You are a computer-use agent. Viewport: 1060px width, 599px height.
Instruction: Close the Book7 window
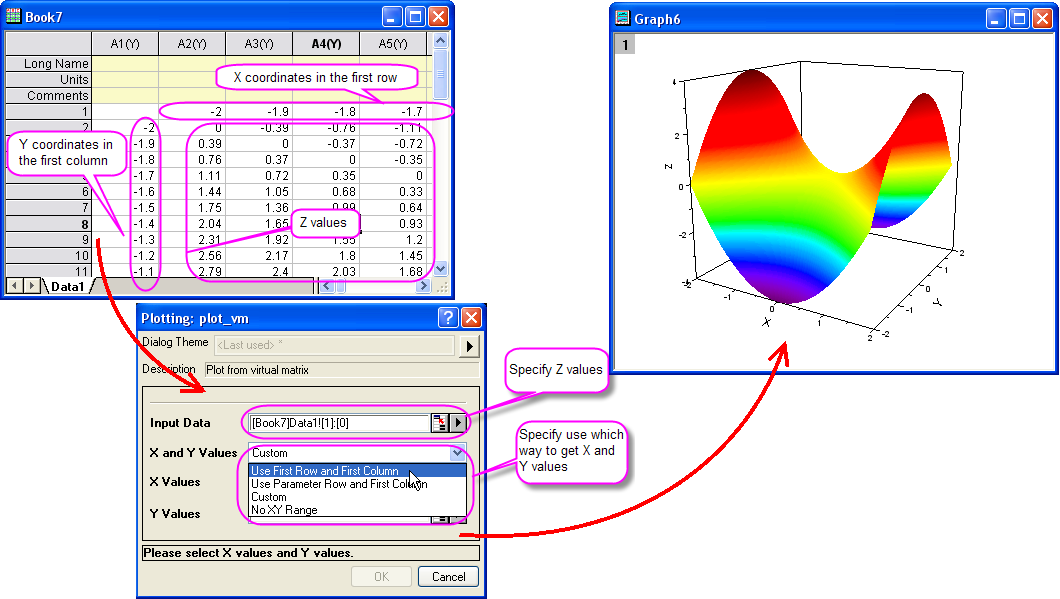point(438,17)
